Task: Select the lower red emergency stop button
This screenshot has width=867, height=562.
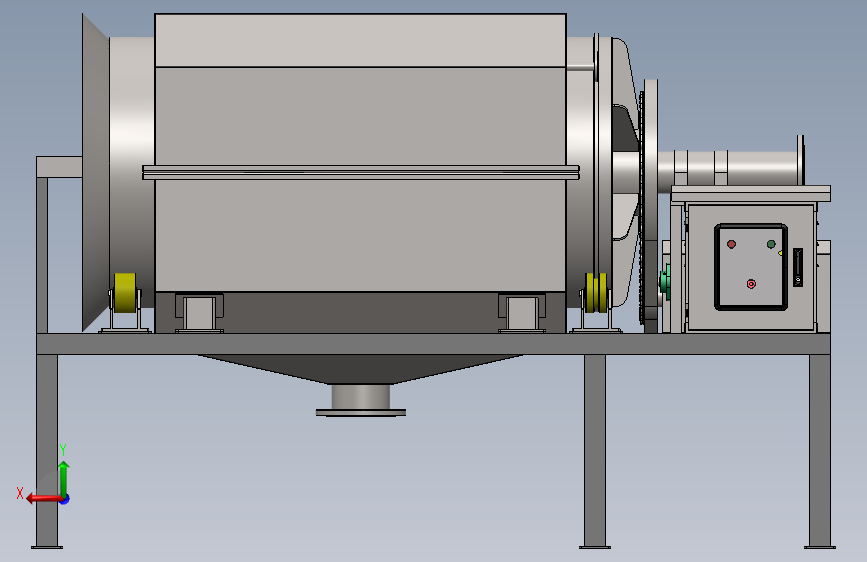Action: point(751,284)
